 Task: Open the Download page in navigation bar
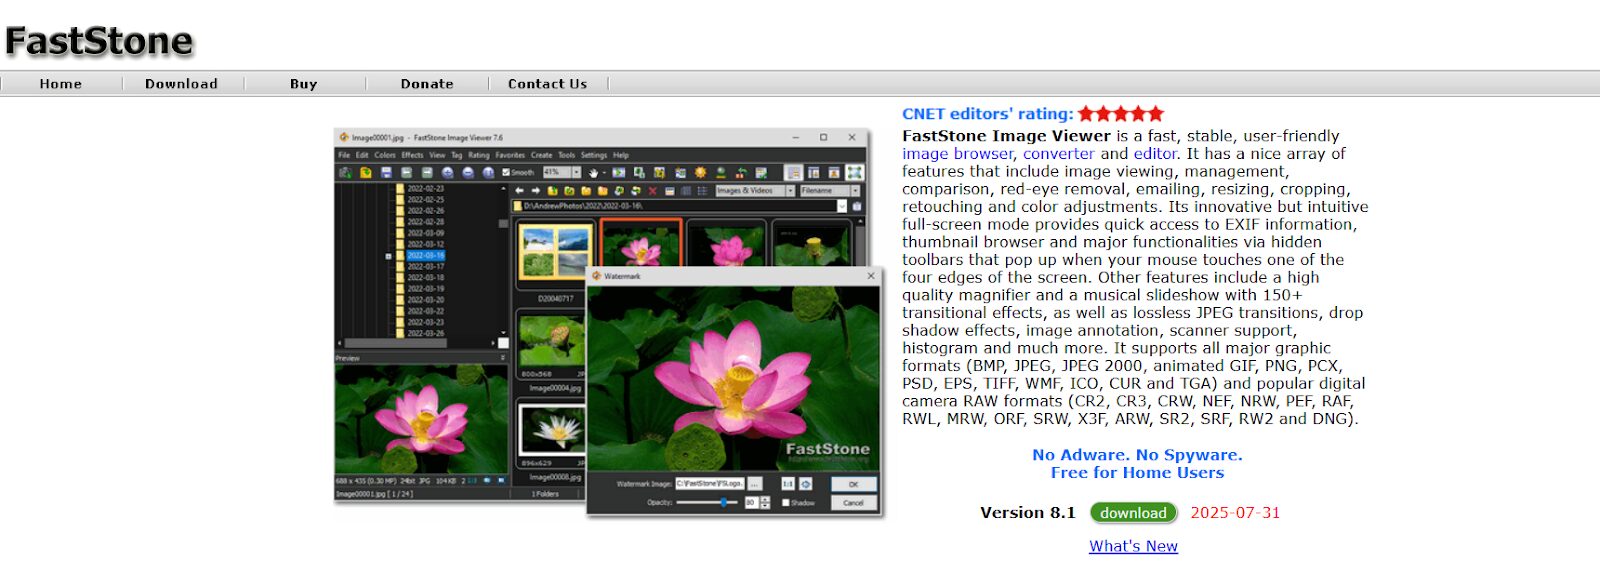(181, 84)
